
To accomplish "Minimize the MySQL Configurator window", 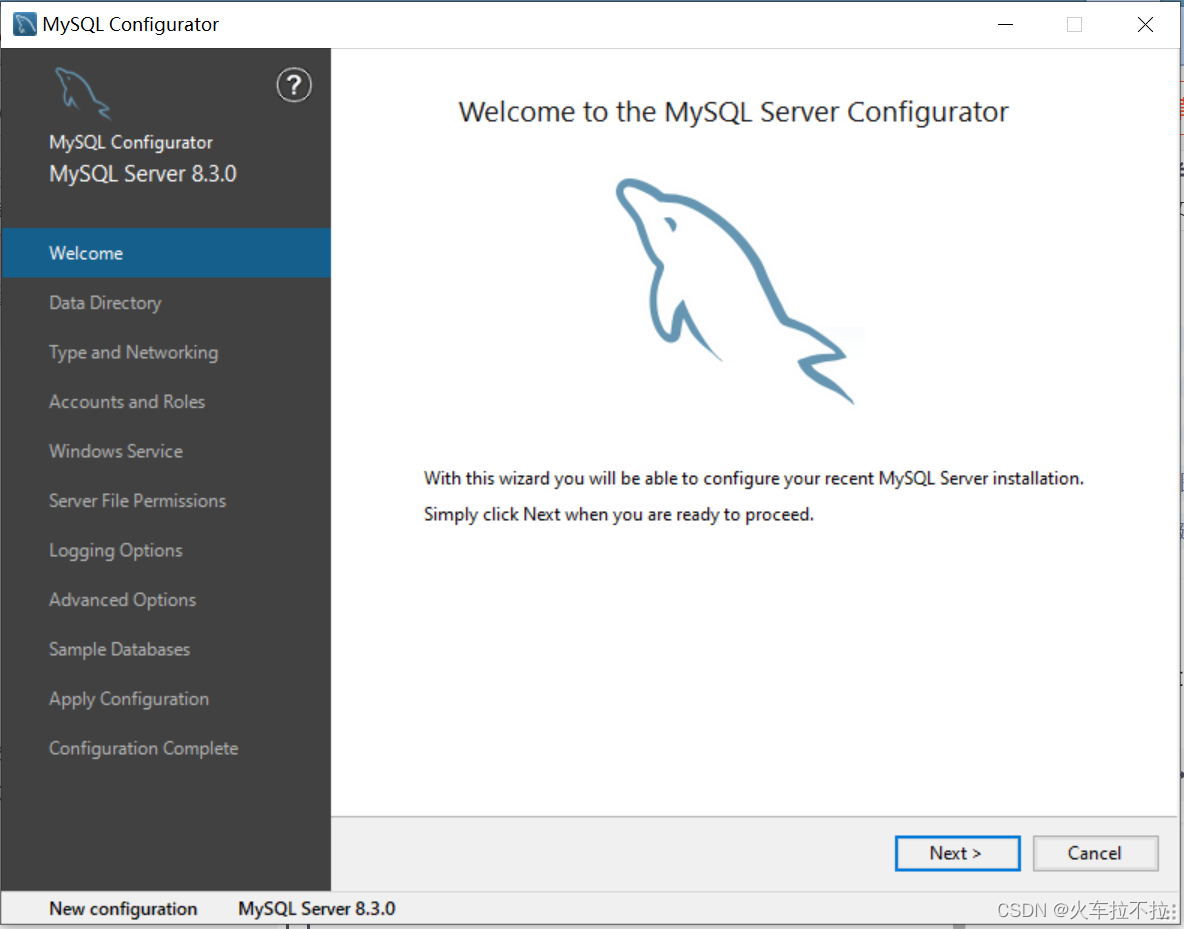I will coord(1005,24).
